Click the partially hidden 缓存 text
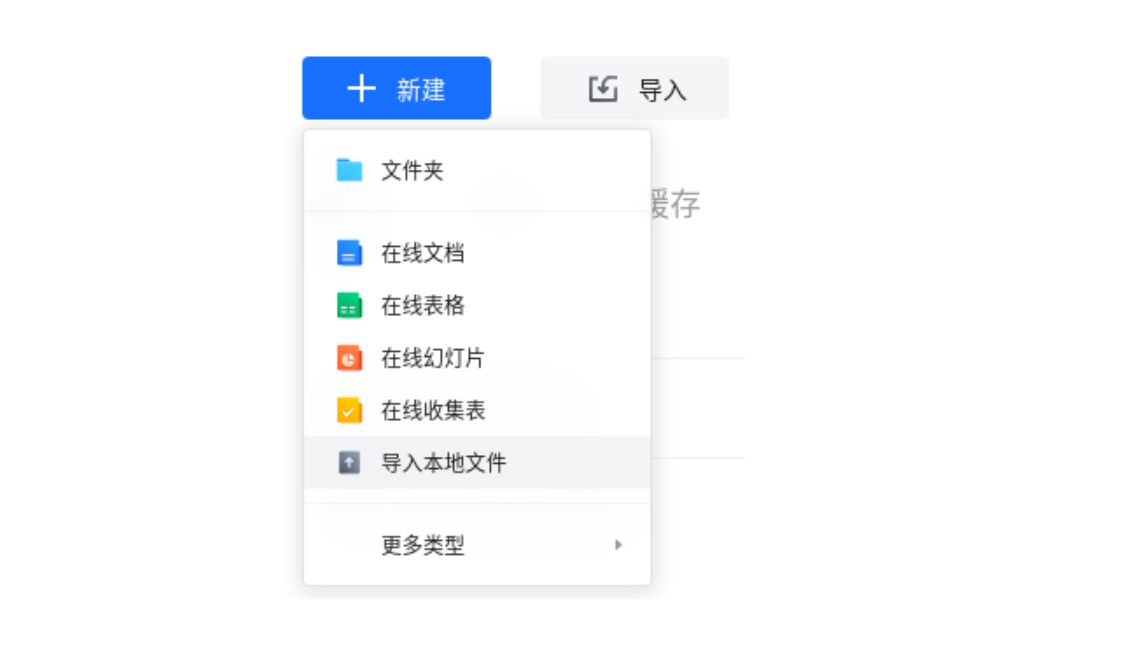Image resolution: width=1144 pixels, height=651 pixels. (676, 204)
